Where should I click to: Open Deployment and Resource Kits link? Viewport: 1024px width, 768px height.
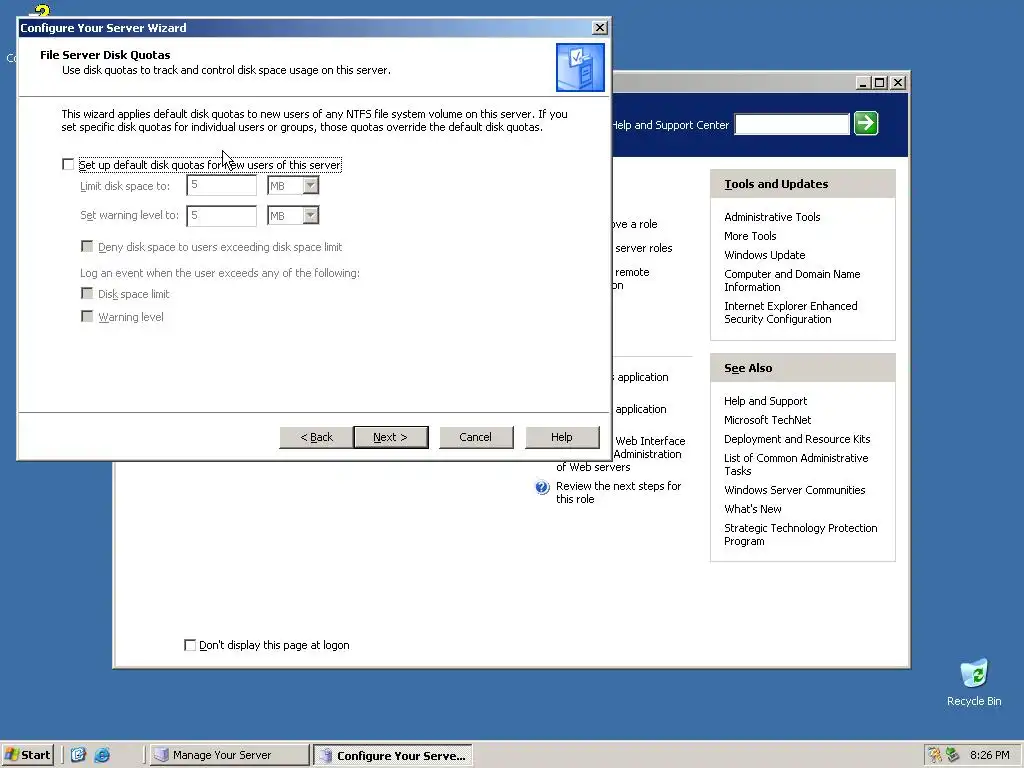click(x=797, y=439)
